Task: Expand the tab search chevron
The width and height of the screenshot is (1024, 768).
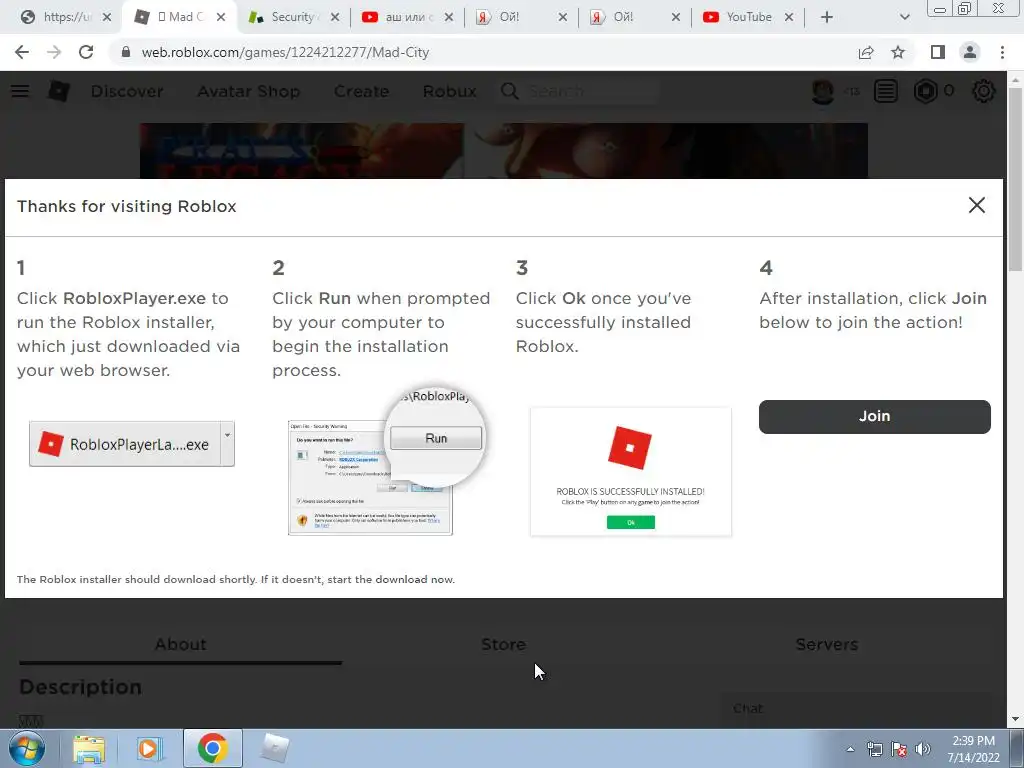Action: click(904, 17)
